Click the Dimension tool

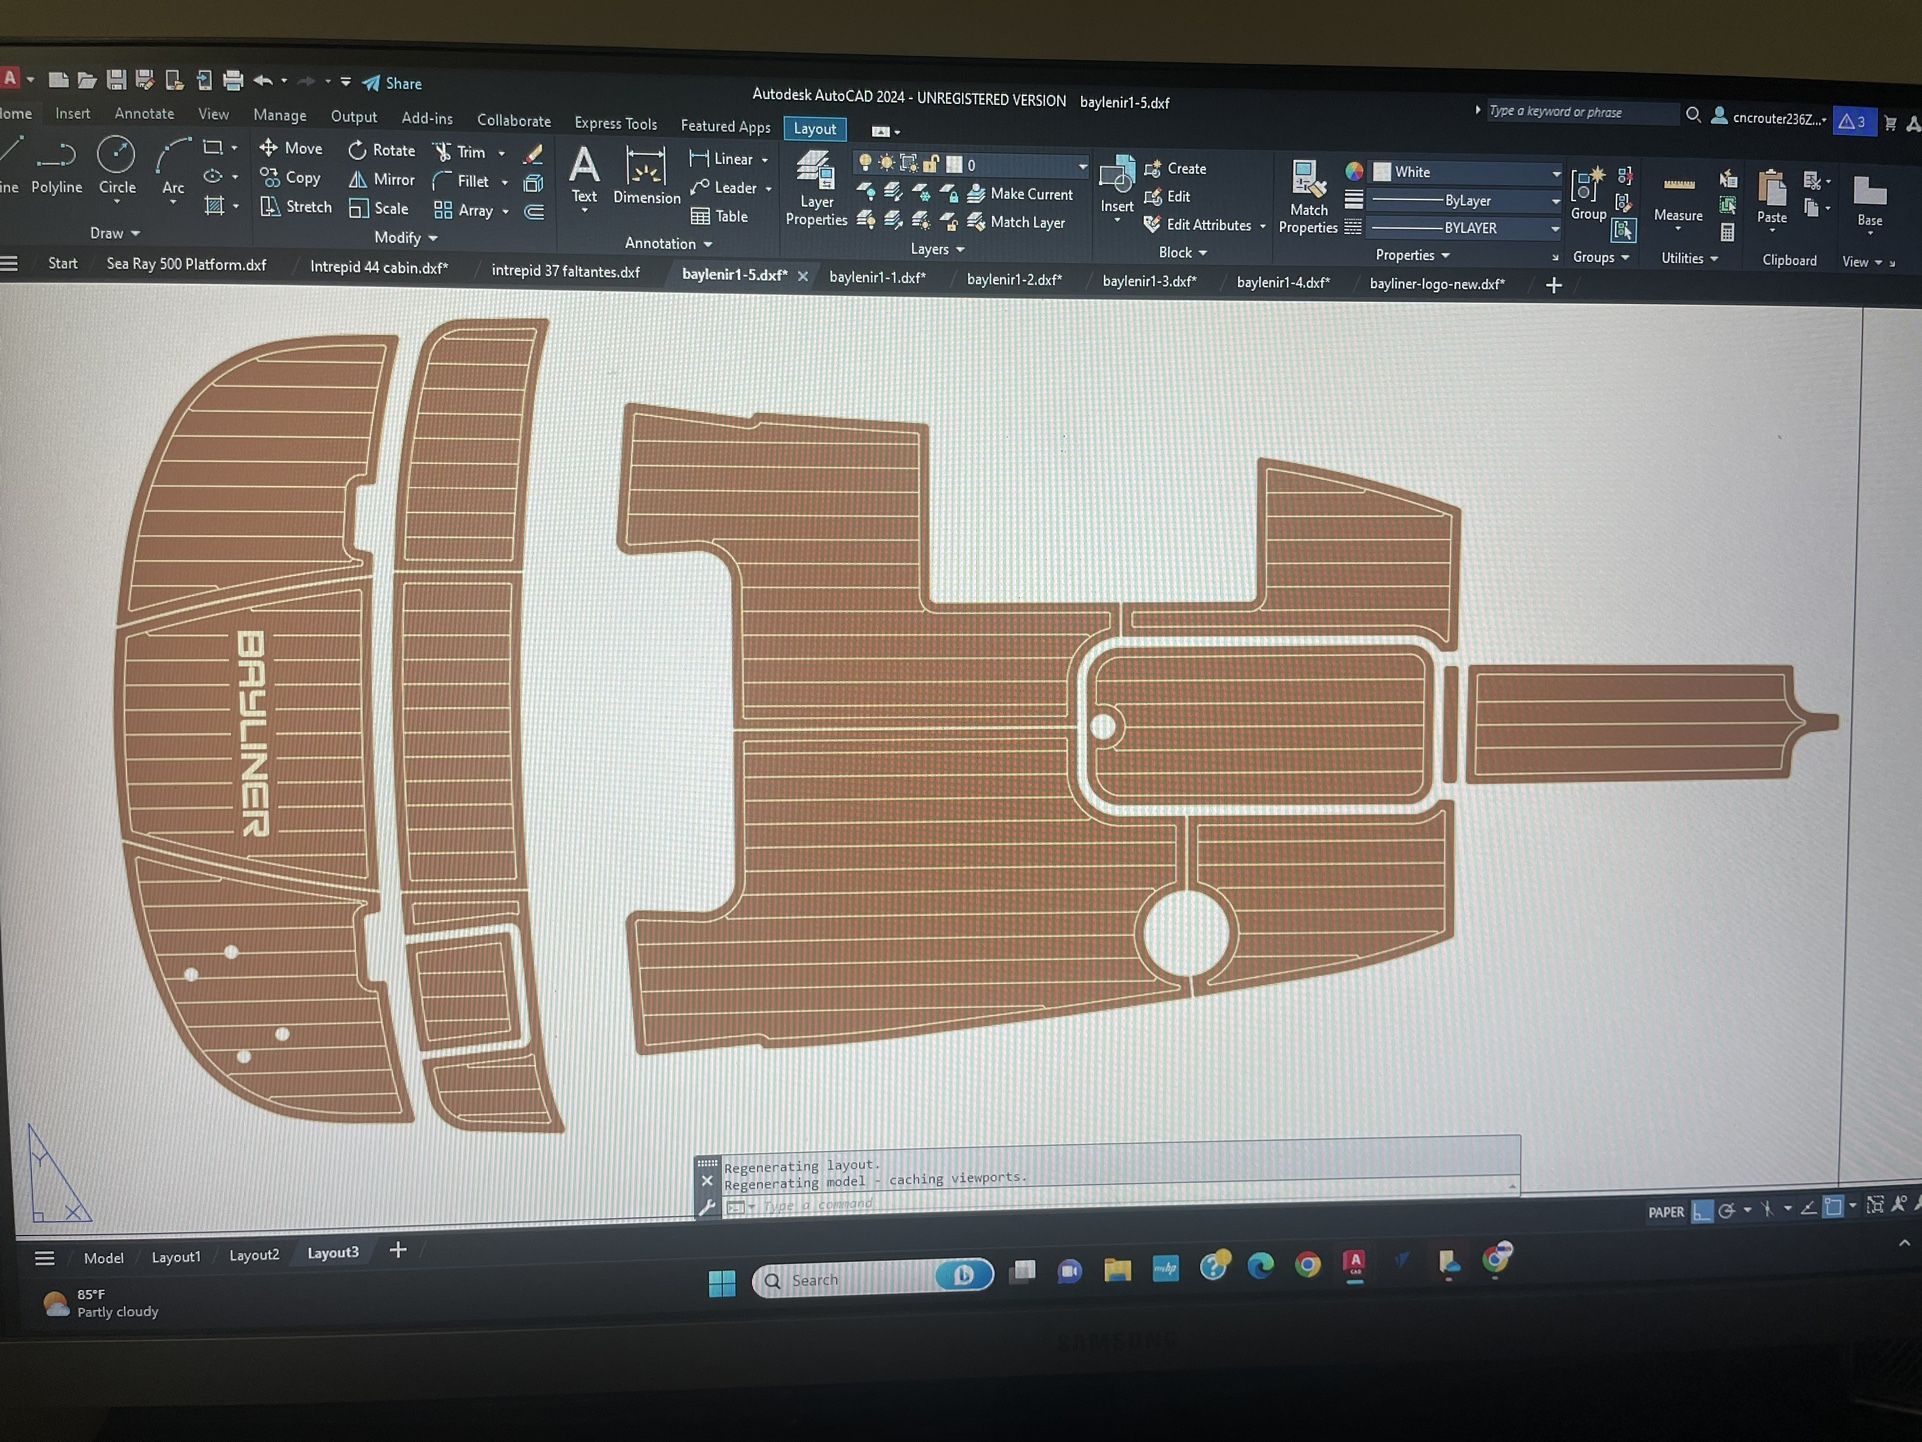[x=646, y=176]
